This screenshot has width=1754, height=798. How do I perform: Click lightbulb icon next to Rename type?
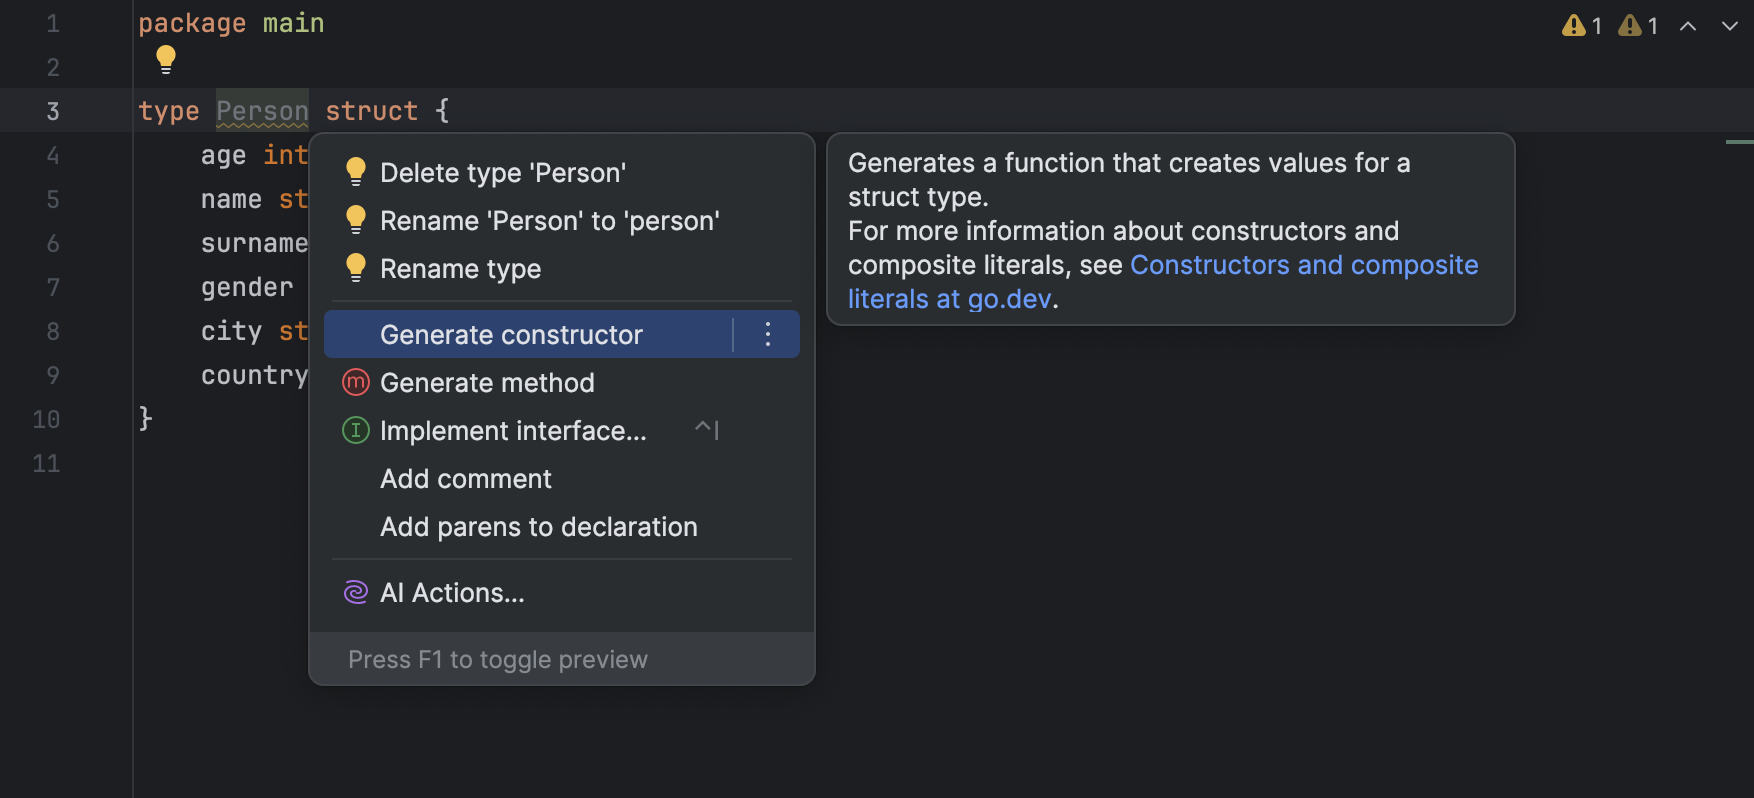pos(355,268)
